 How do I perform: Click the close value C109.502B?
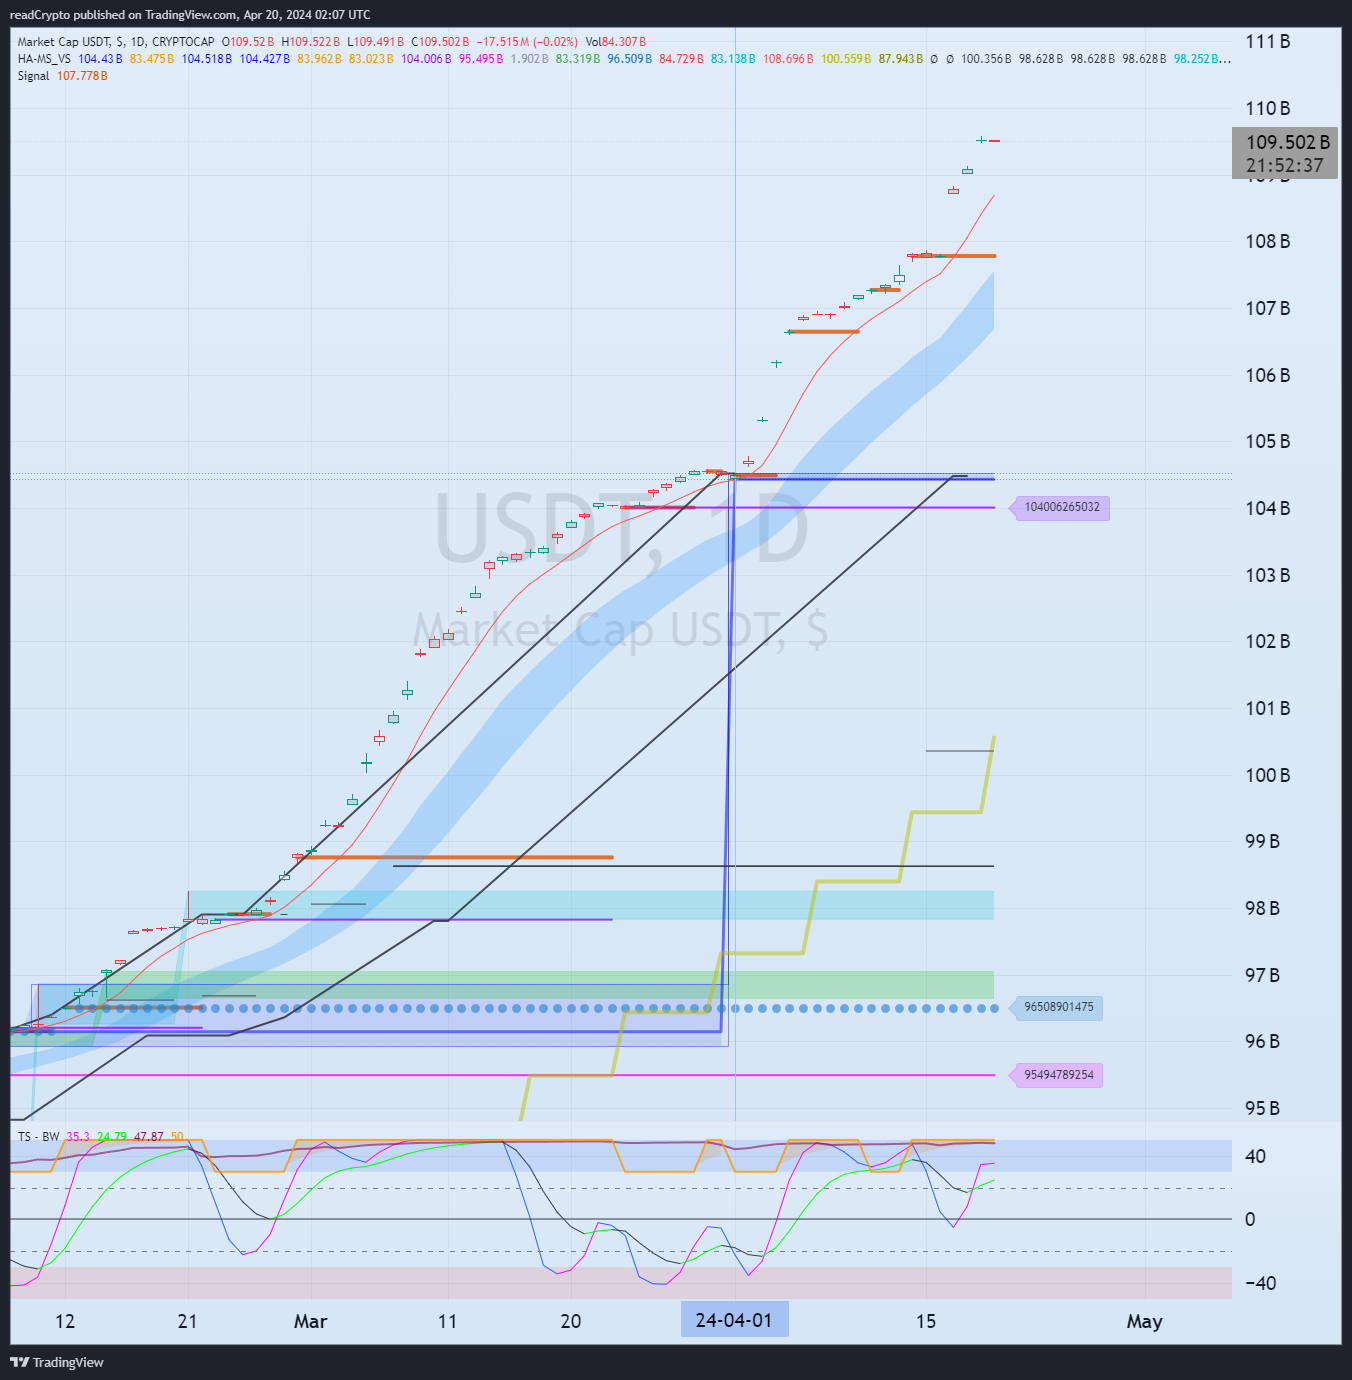point(440,42)
